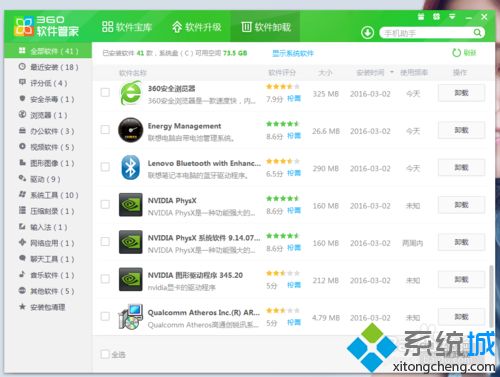Open 安装包清理 in sidebar

pos(48,307)
